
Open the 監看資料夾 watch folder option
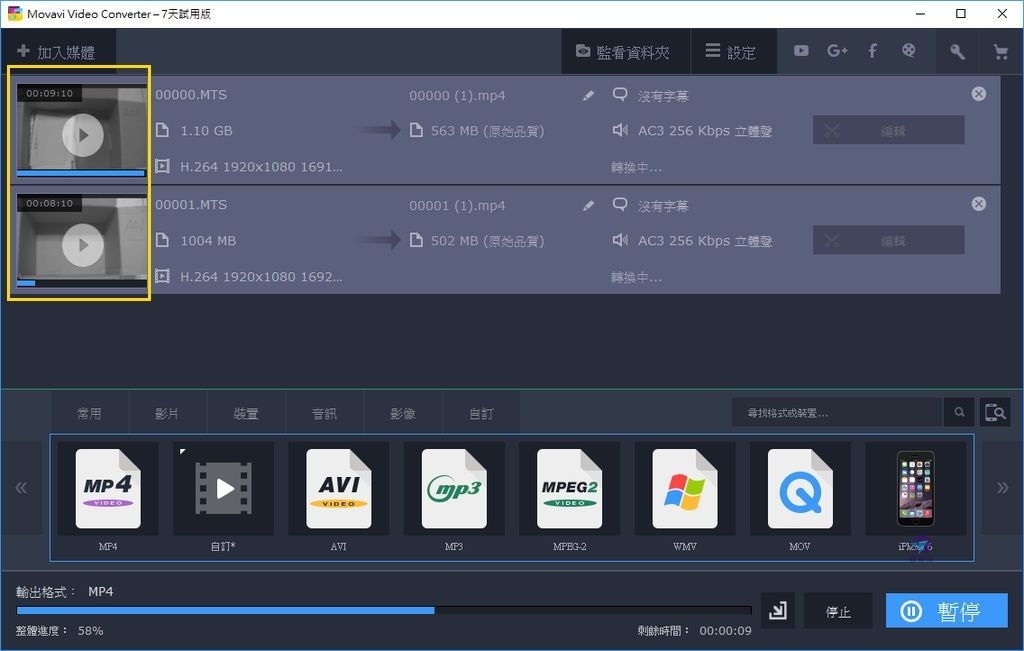click(625, 52)
